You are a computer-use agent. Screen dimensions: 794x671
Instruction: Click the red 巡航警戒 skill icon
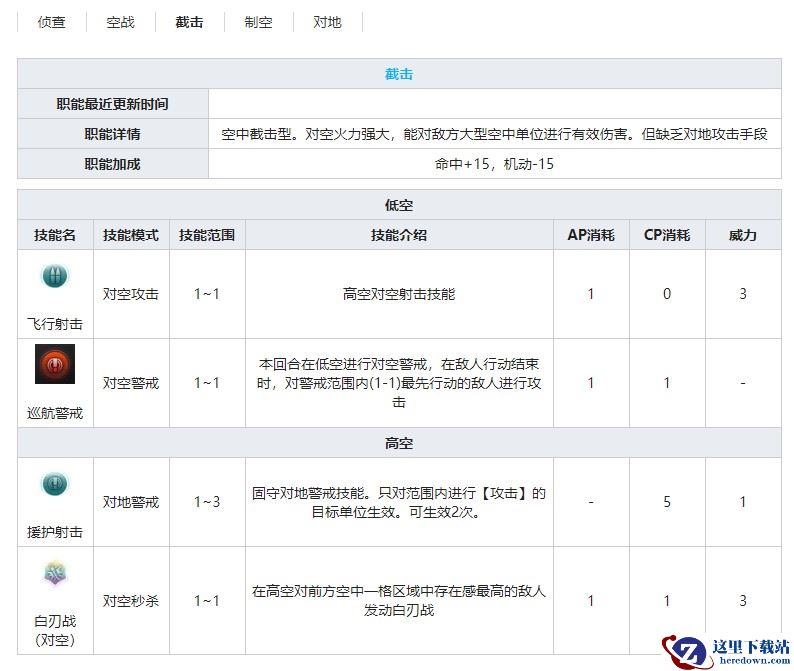[55, 364]
